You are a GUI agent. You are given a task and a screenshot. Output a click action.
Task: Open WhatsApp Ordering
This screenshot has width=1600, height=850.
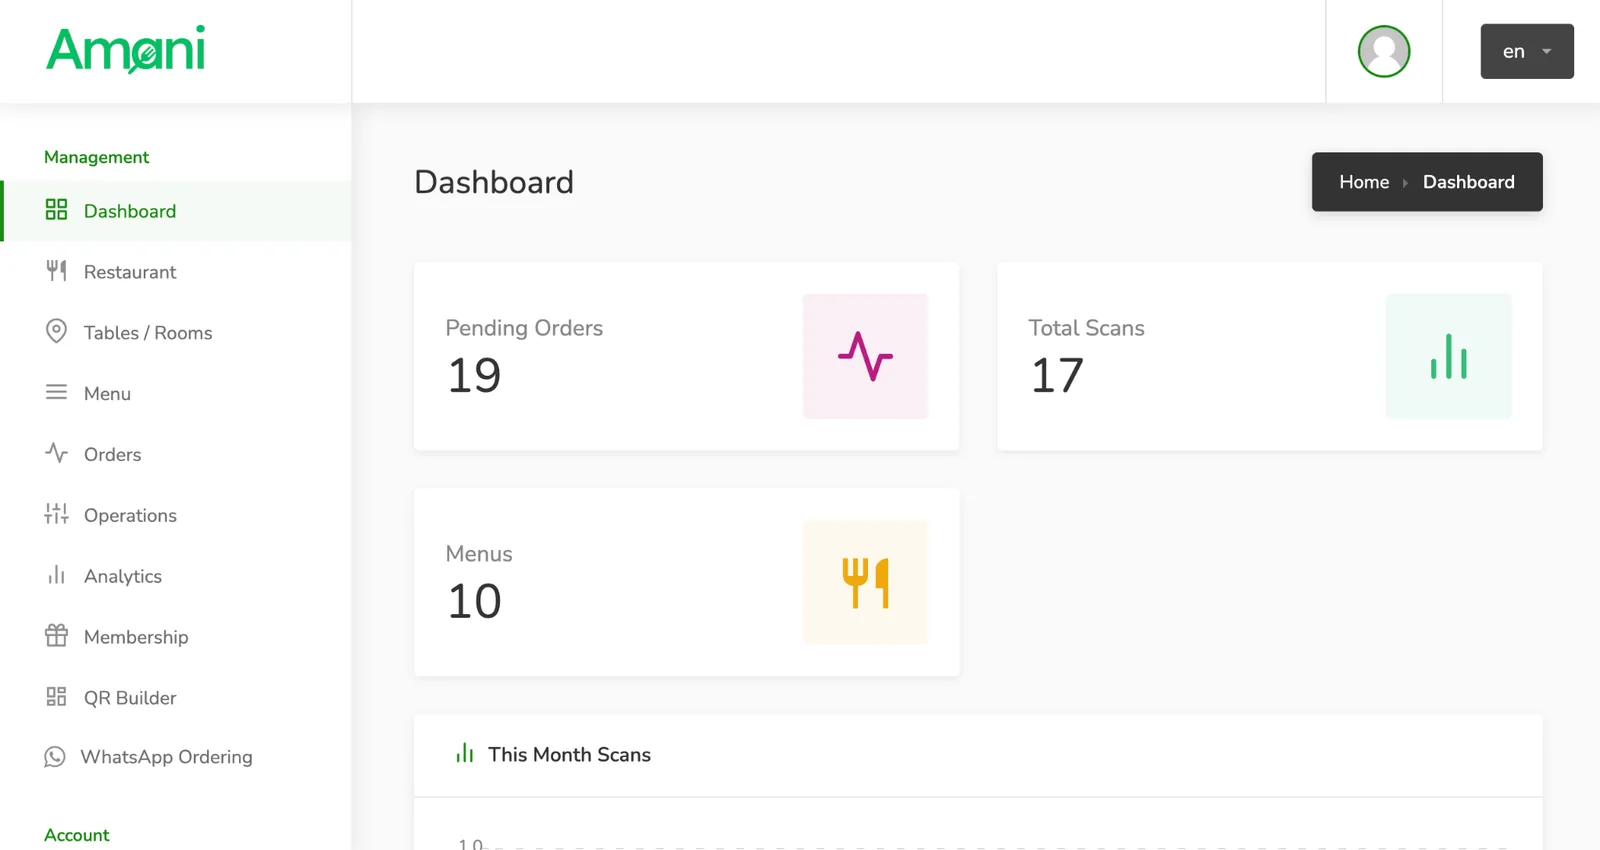(x=176, y=757)
